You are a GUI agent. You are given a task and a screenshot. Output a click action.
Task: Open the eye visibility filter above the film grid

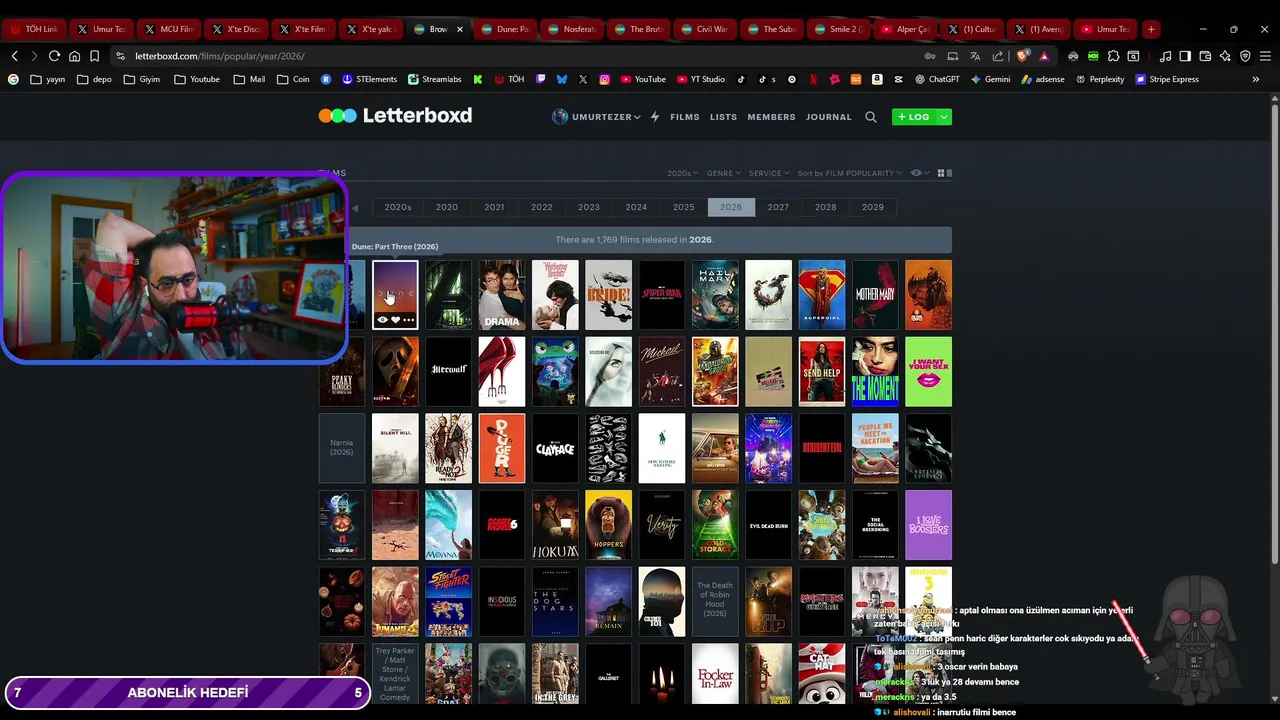[918, 173]
